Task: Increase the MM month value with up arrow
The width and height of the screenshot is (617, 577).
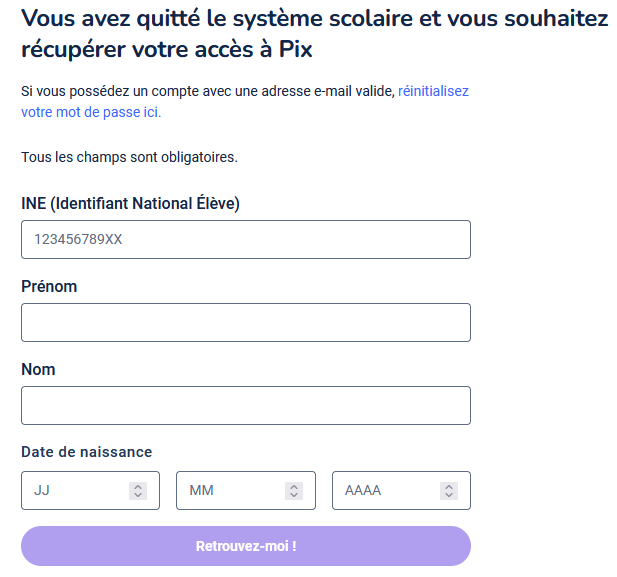Action: coord(294,486)
